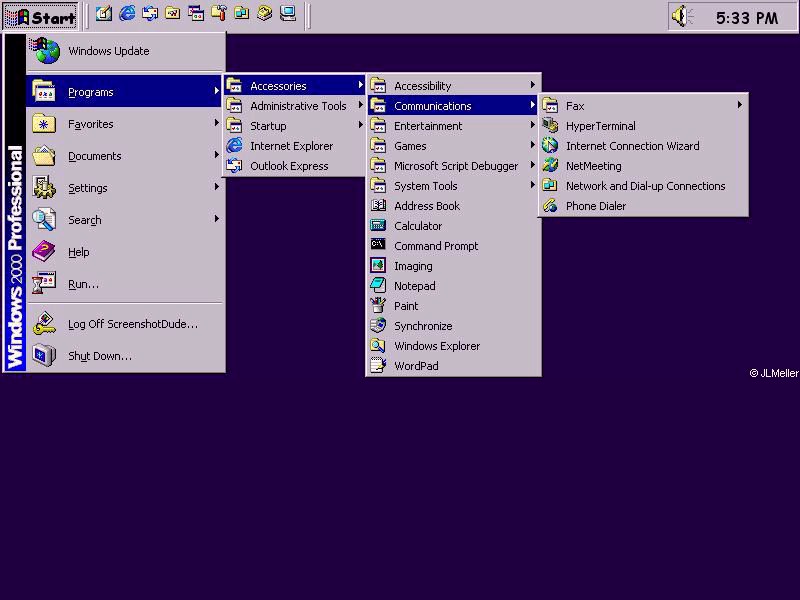Open WordPad
This screenshot has width=800, height=600.
[453, 366]
